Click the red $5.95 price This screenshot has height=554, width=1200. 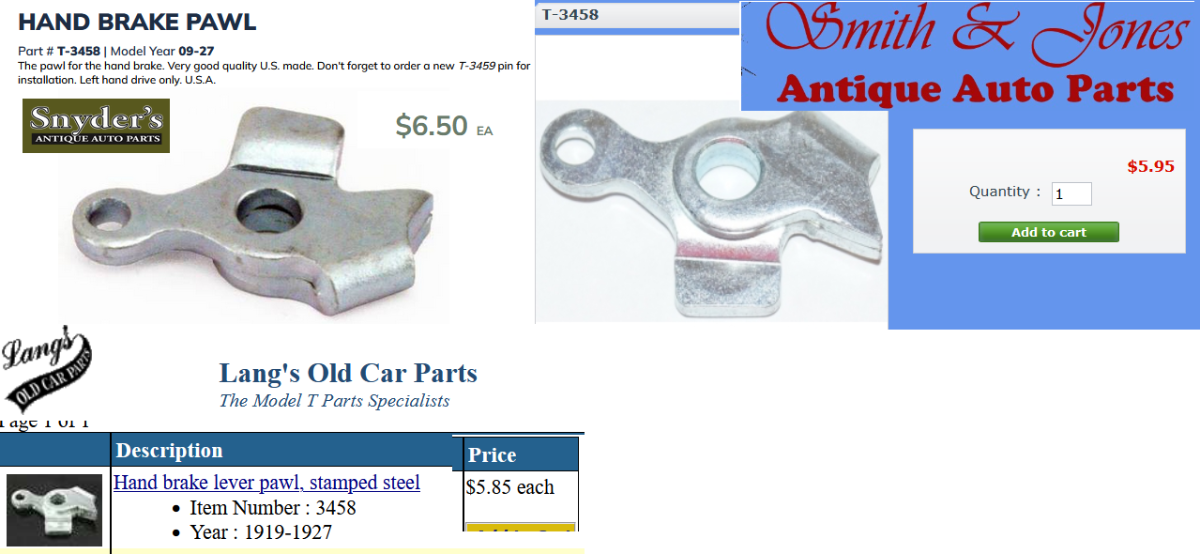pyautogui.click(x=1150, y=167)
